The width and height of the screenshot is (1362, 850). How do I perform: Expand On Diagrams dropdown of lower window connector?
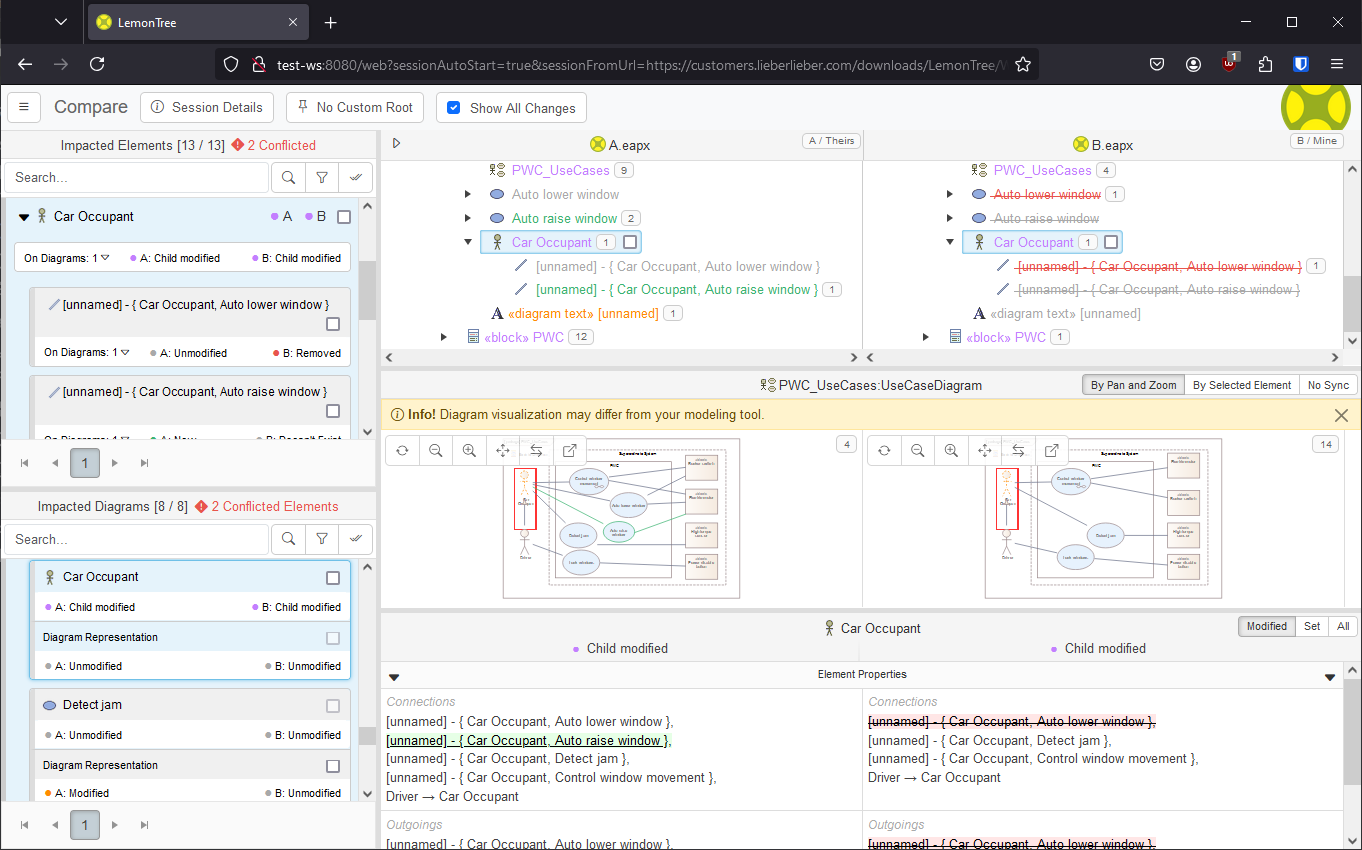tap(125, 352)
